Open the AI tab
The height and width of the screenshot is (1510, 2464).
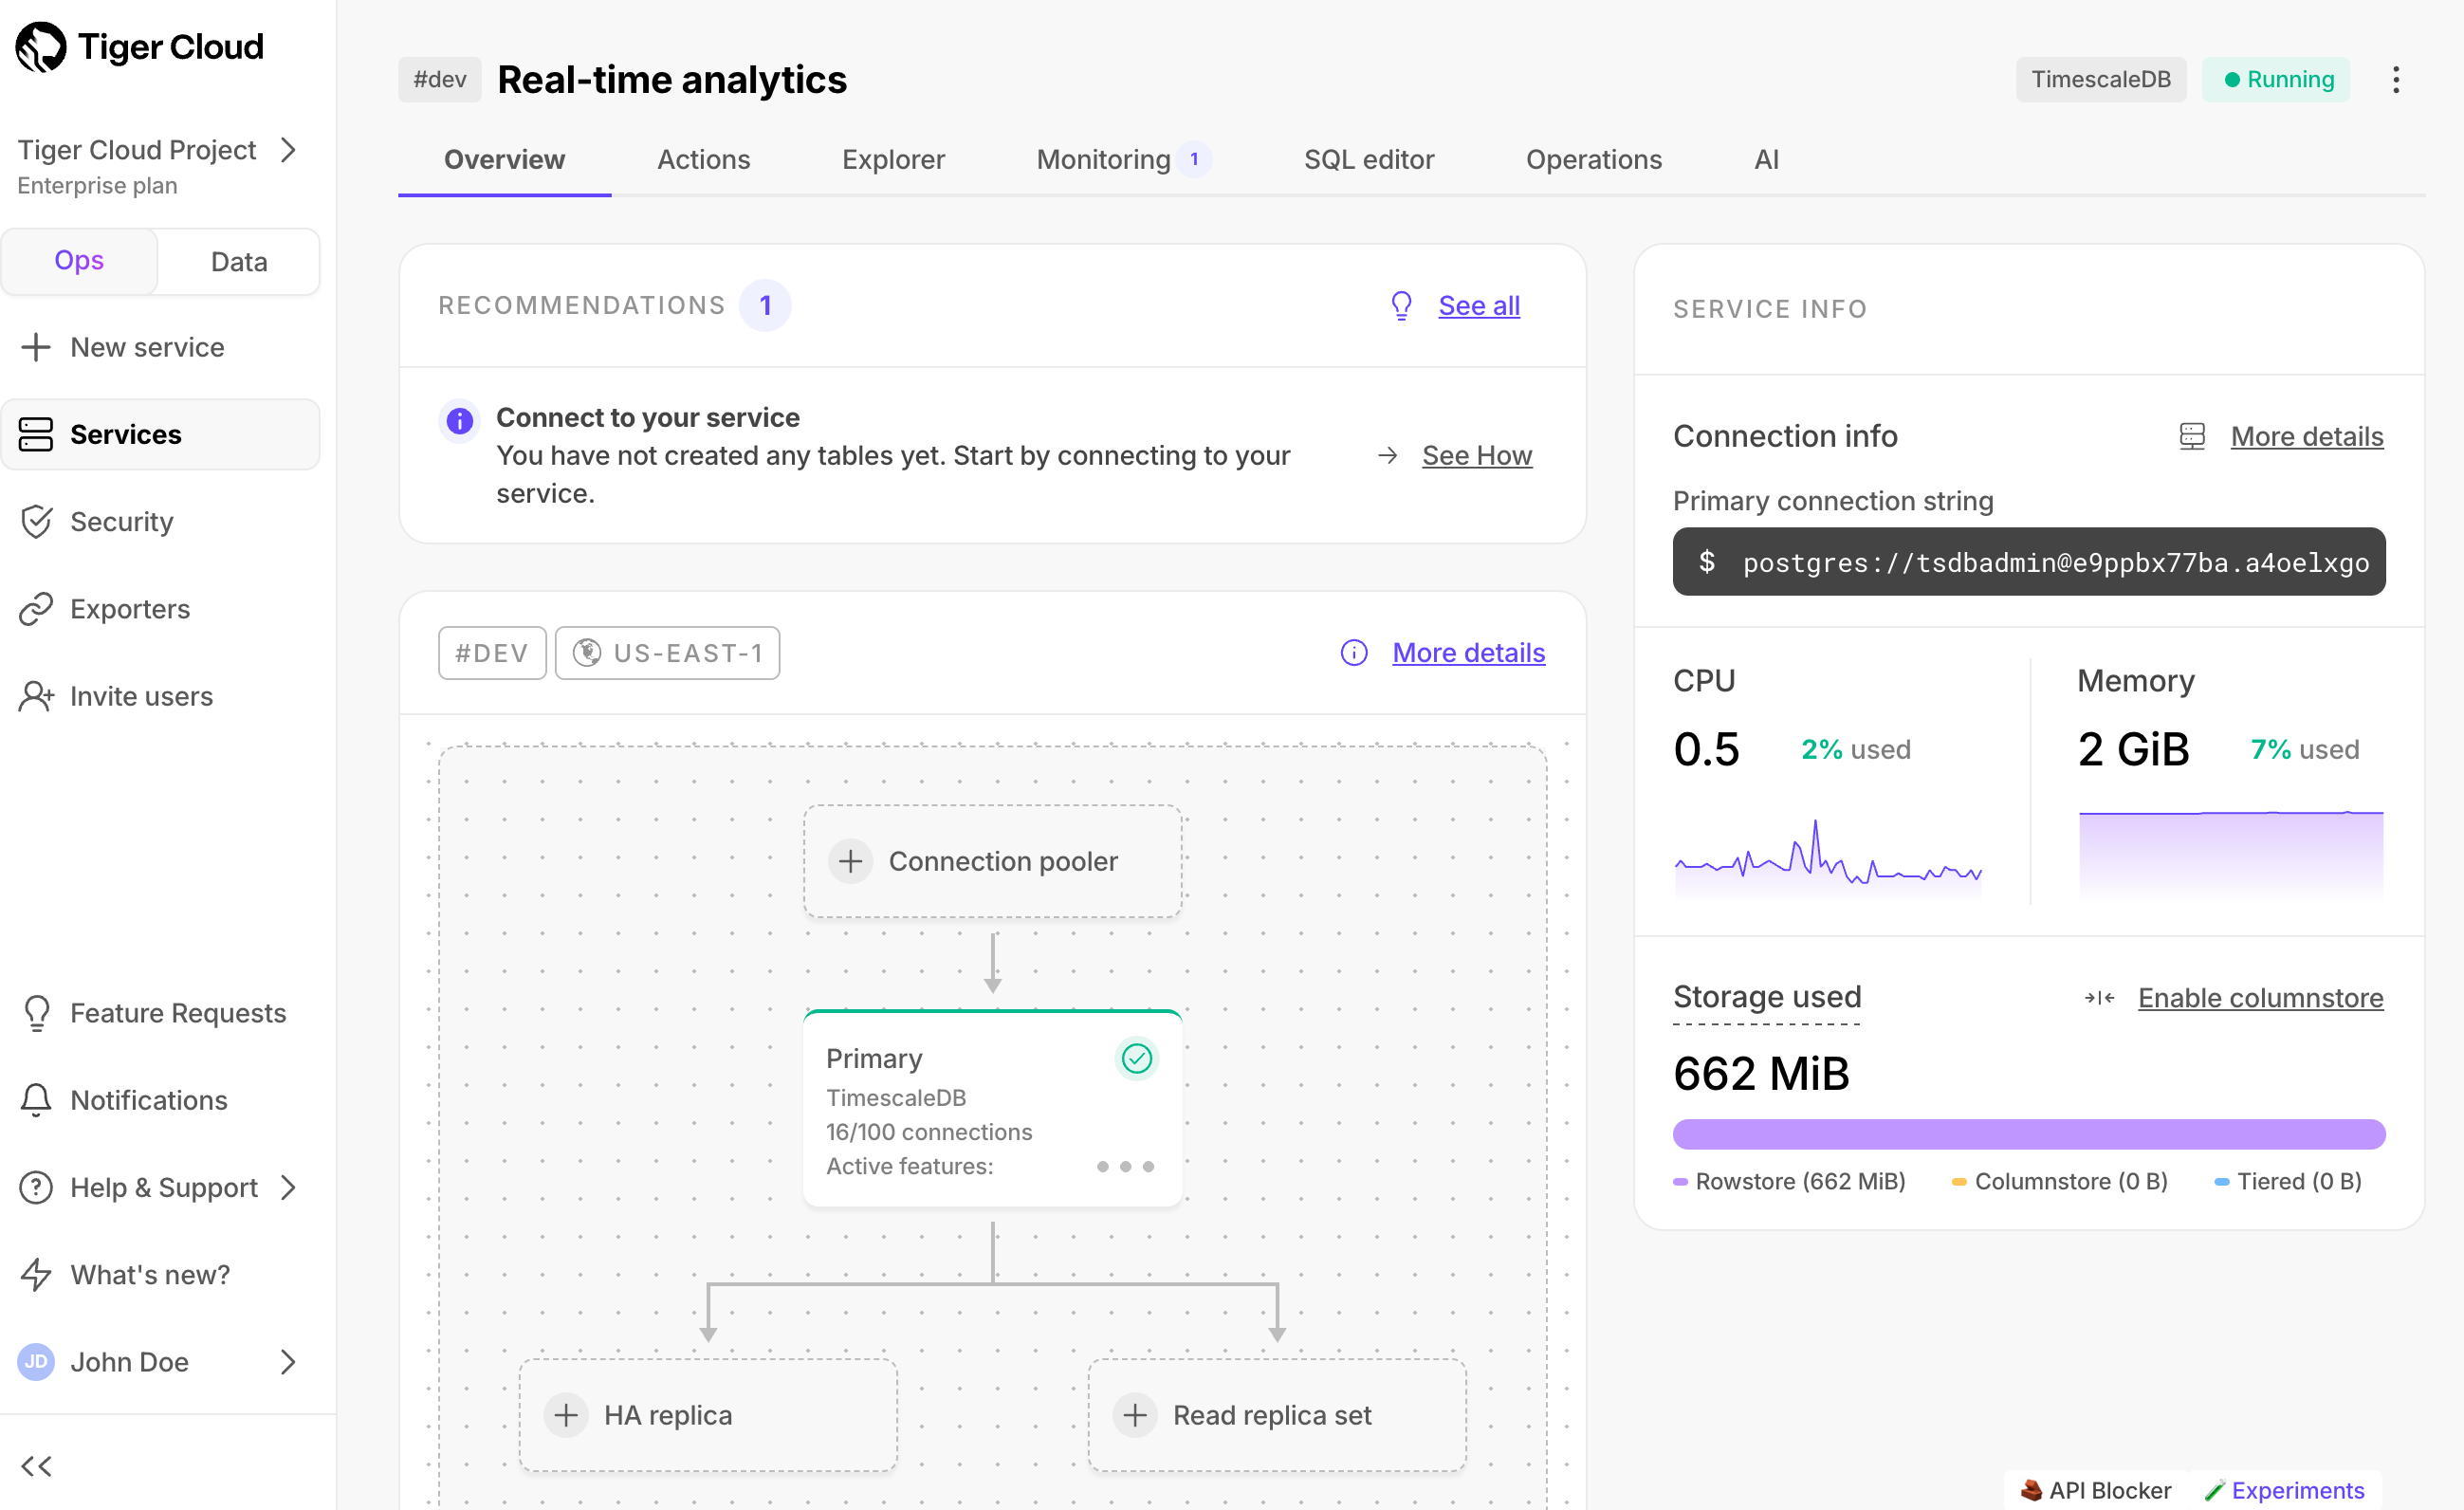pos(1766,160)
